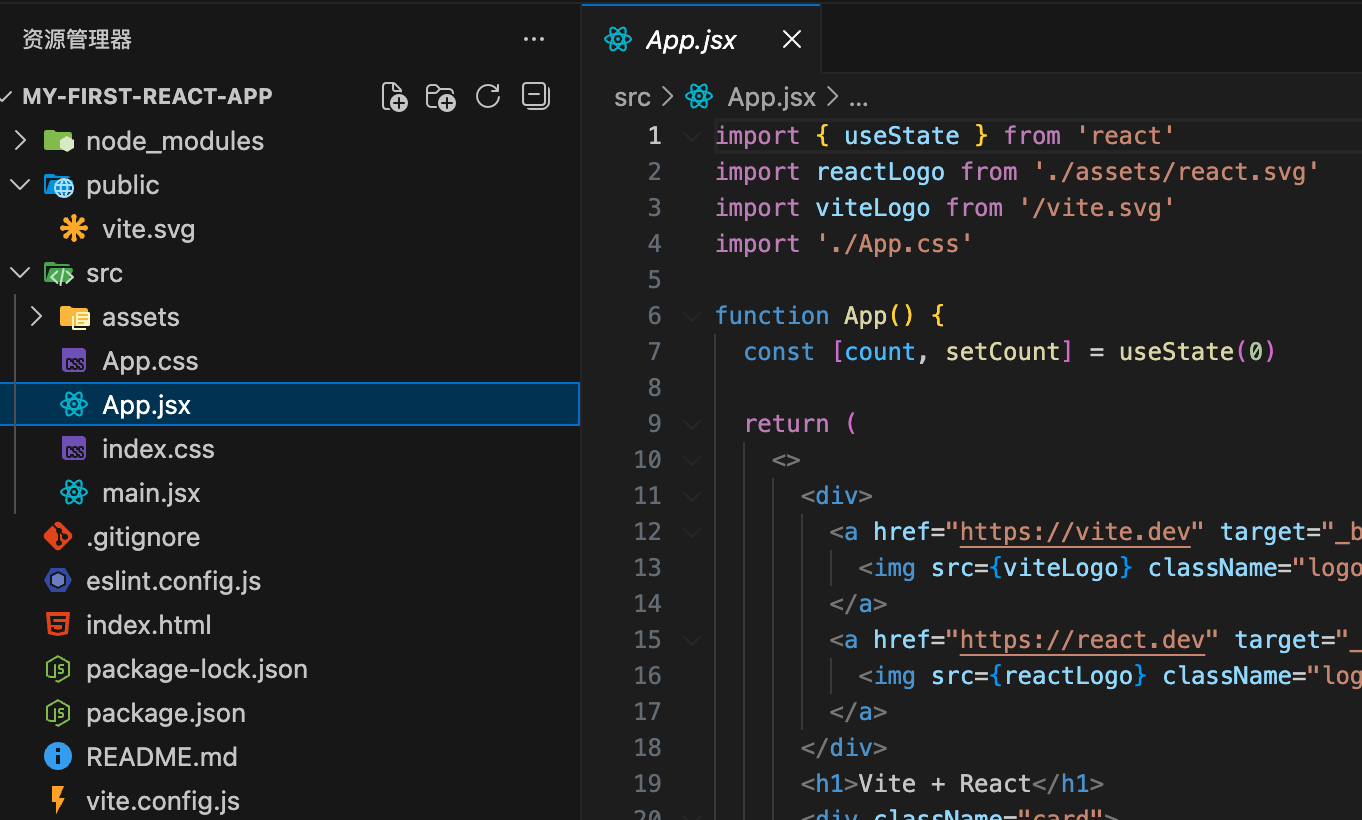This screenshot has width=1362, height=820.
Task: Place cursor on useState(0) in line 7
Action: pos(1197,352)
